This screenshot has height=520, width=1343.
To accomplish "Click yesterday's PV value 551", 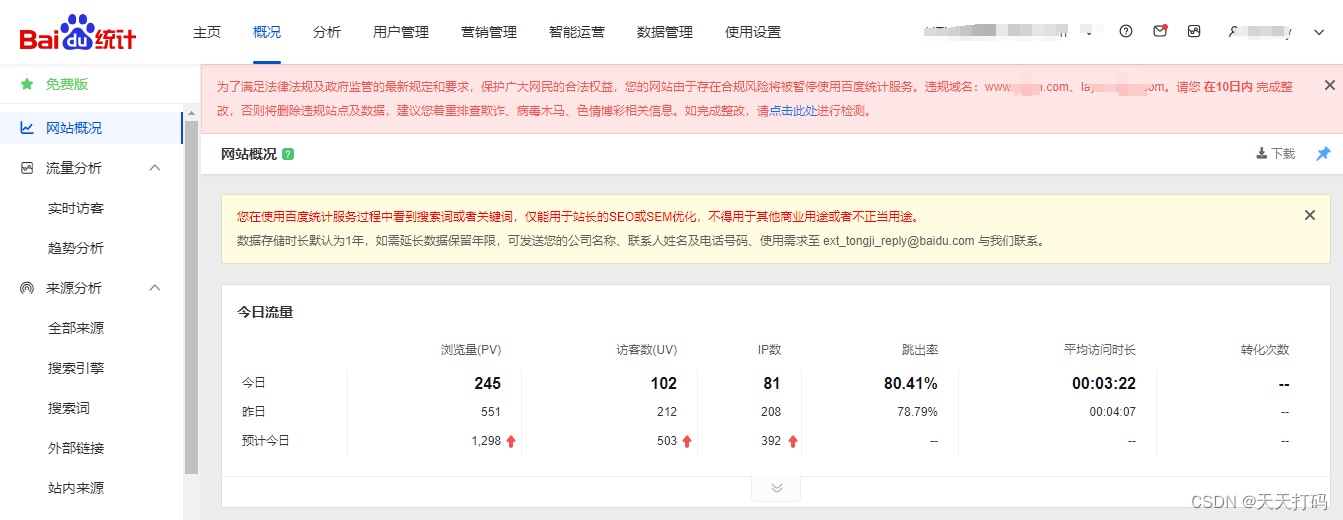I will coord(491,412).
